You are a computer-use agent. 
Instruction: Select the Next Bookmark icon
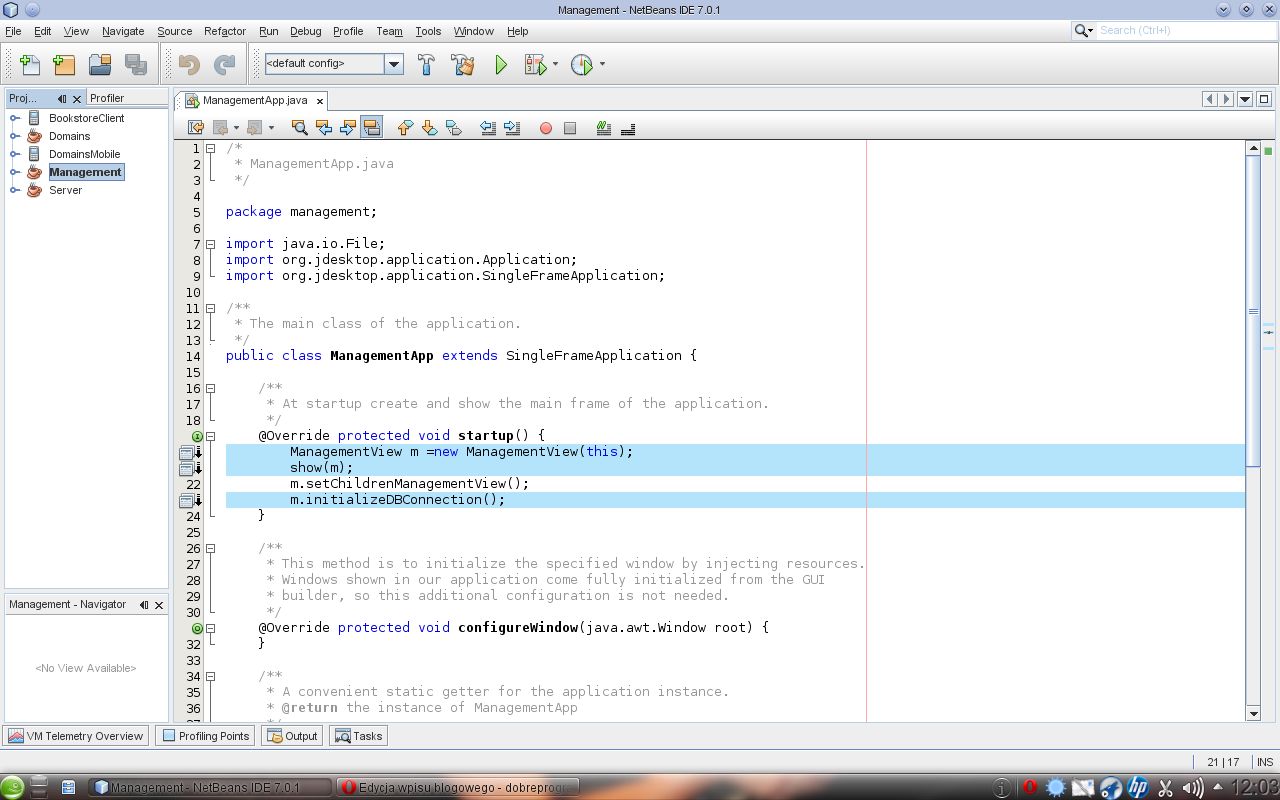coord(429,127)
